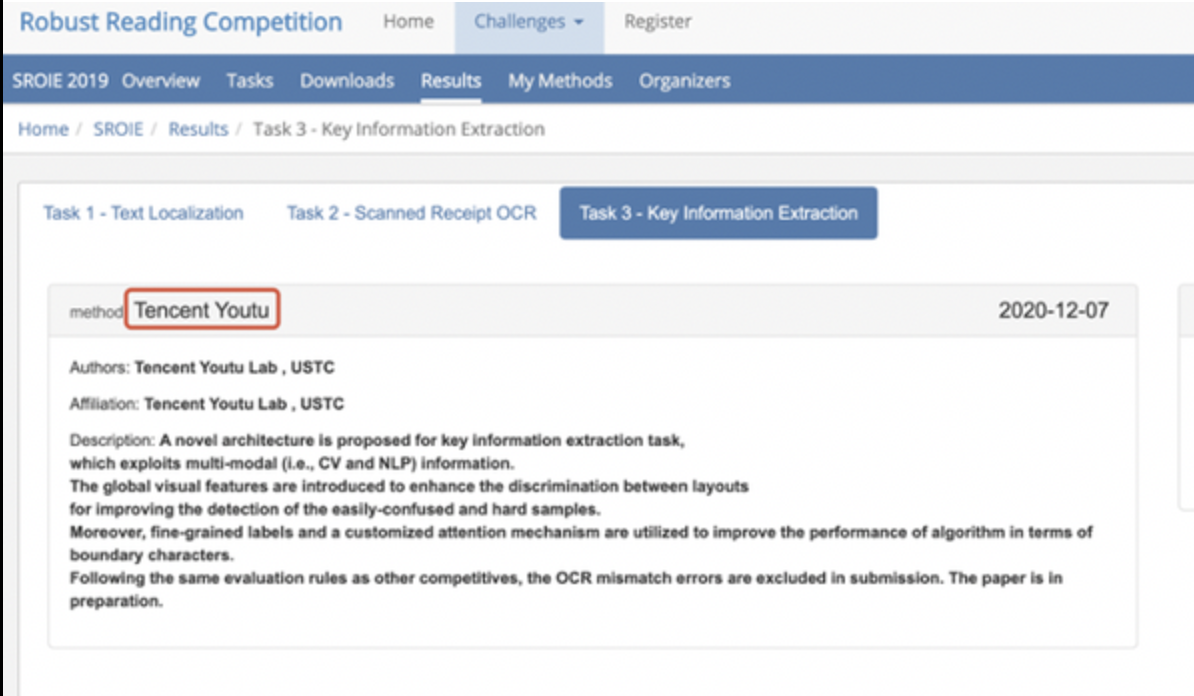Open the Downloads section
Image resolution: width=1194 pixels, height=696 pixels.
[x=346, y=81]
